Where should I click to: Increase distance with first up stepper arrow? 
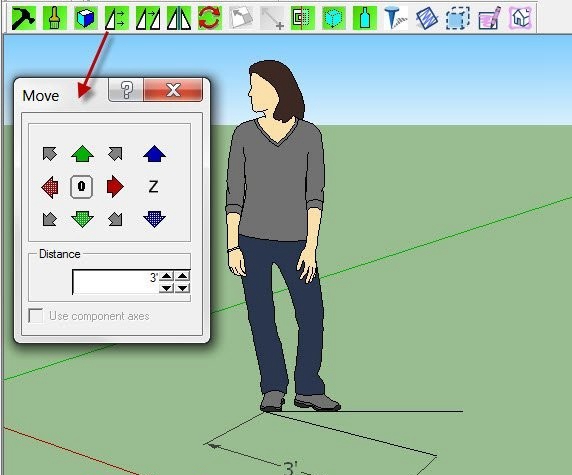167,276
